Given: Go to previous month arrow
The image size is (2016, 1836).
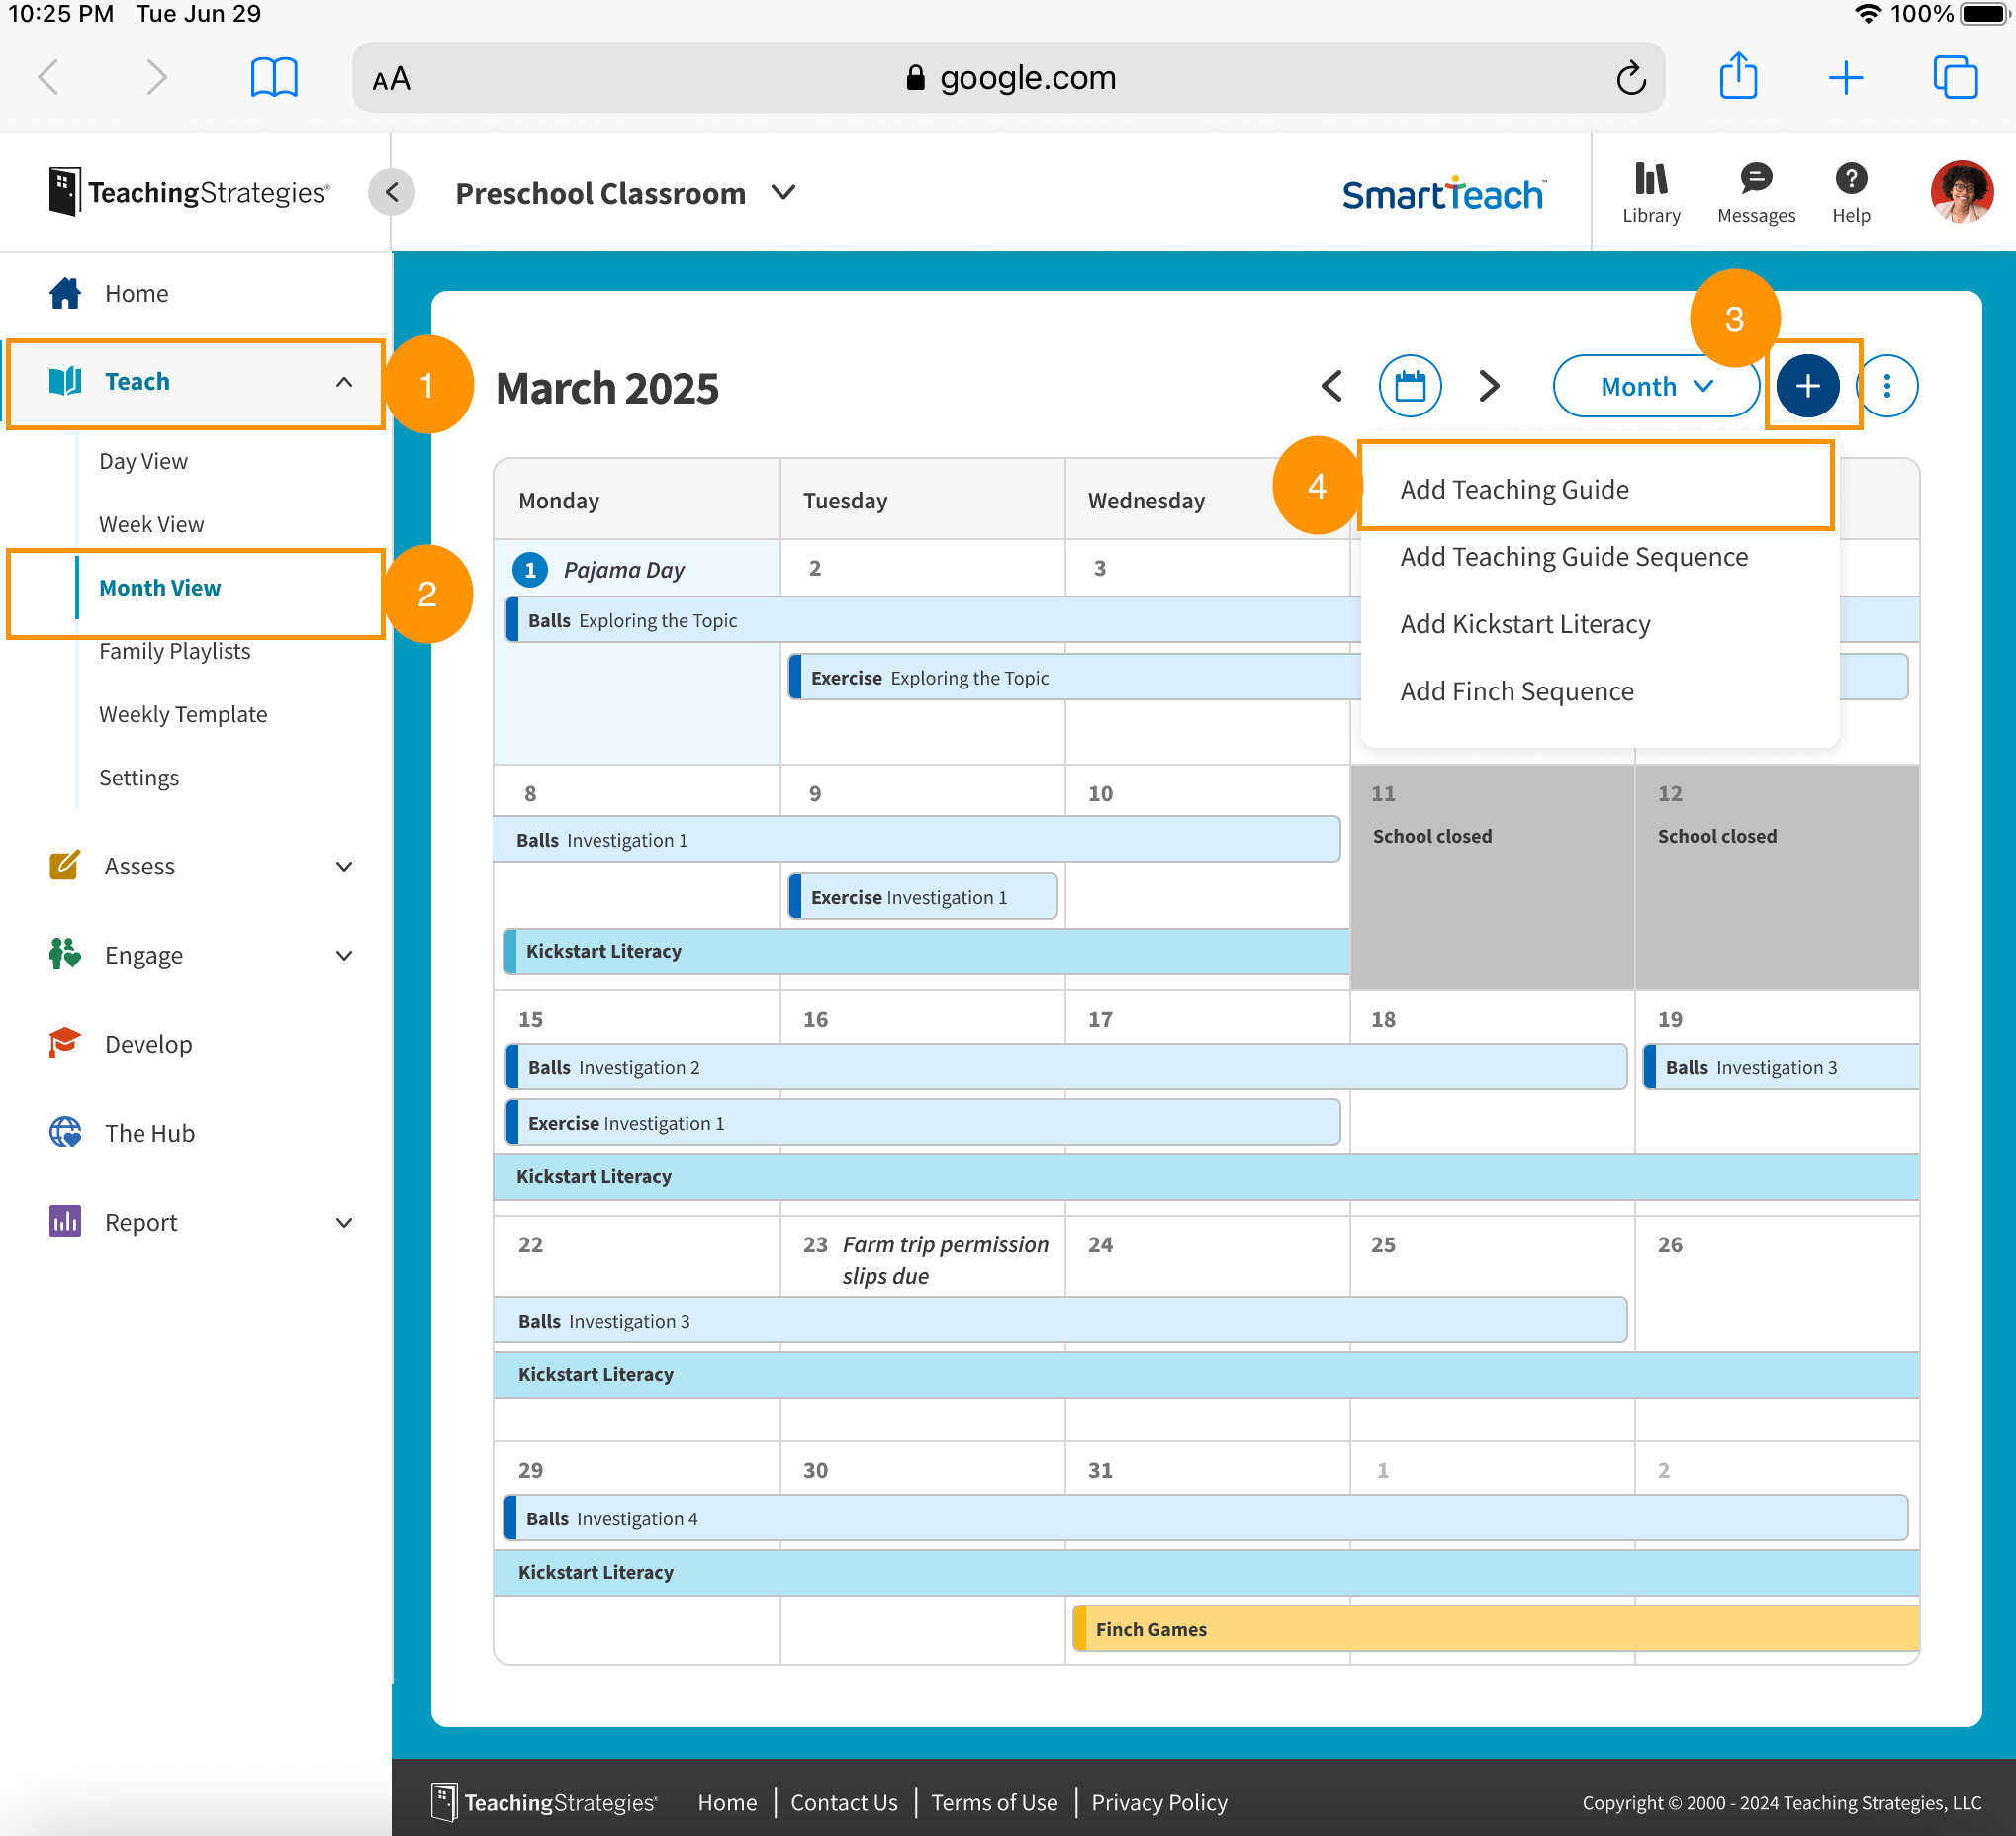Looking at the screenshot, I should tap(1331, 386).
